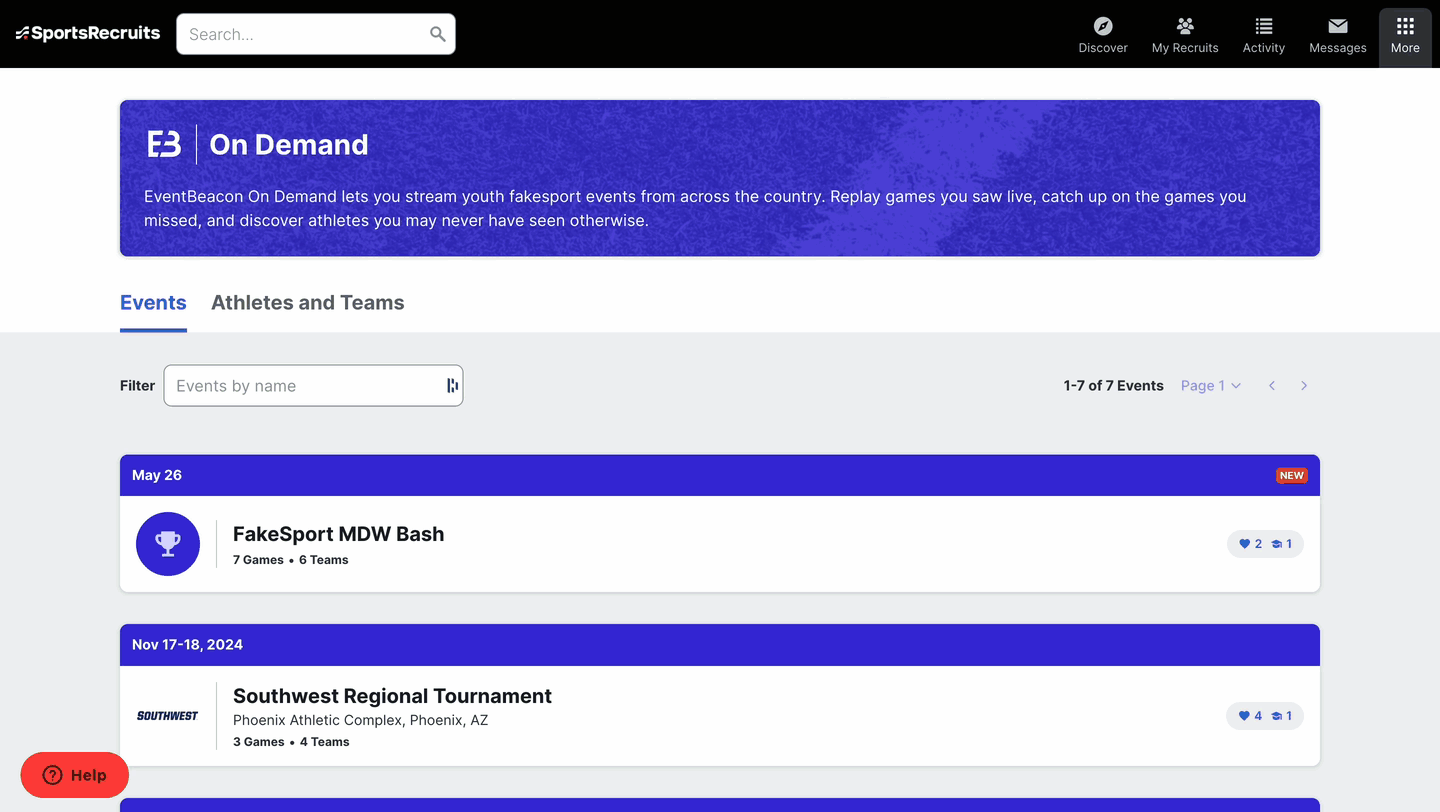Click the On Demand banner title

coord(289,145)
